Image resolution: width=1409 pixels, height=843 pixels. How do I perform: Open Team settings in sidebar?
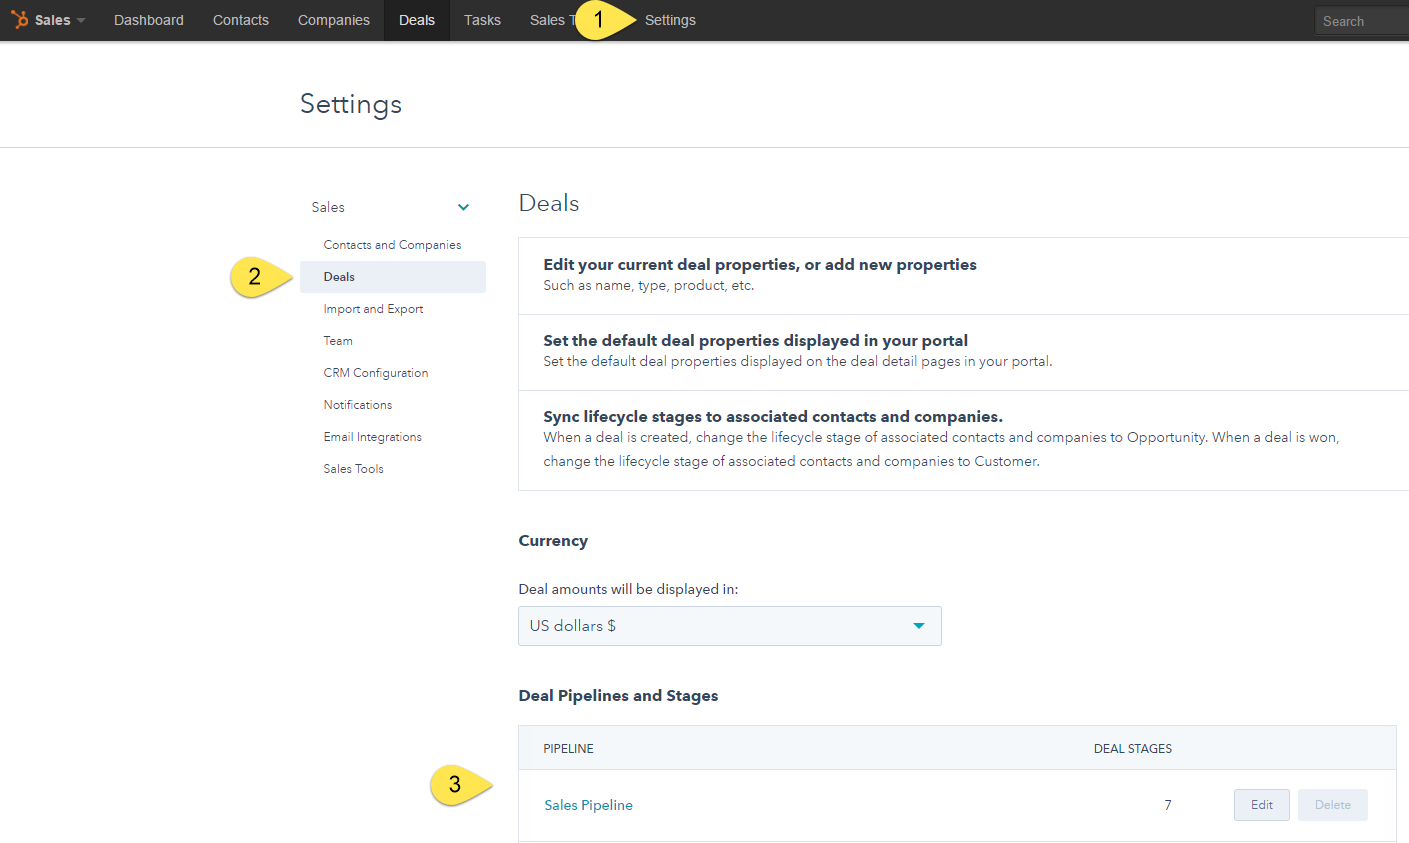click(x=338, y=341)
